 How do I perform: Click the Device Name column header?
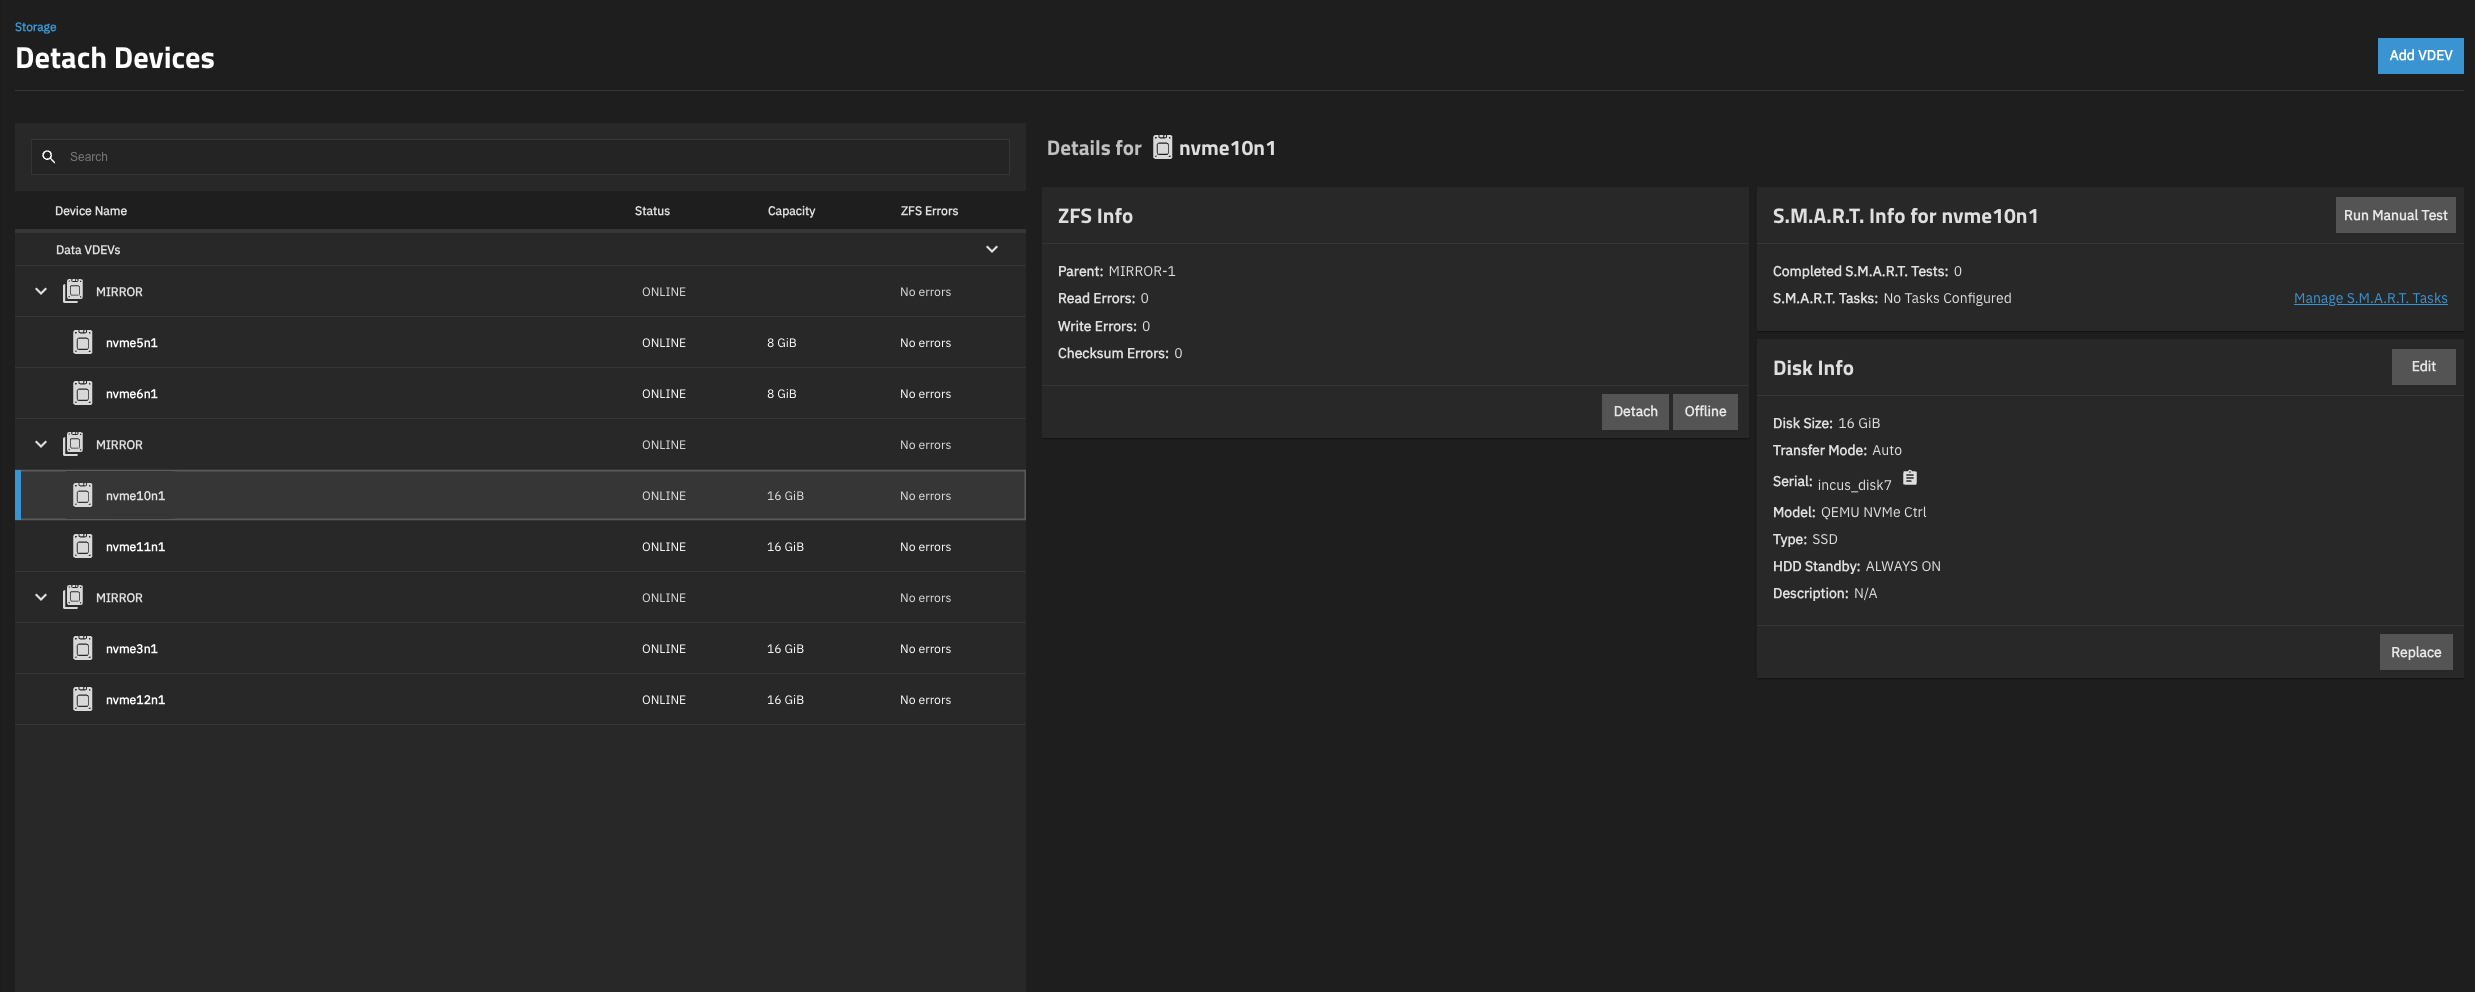[x=91, y=211]
